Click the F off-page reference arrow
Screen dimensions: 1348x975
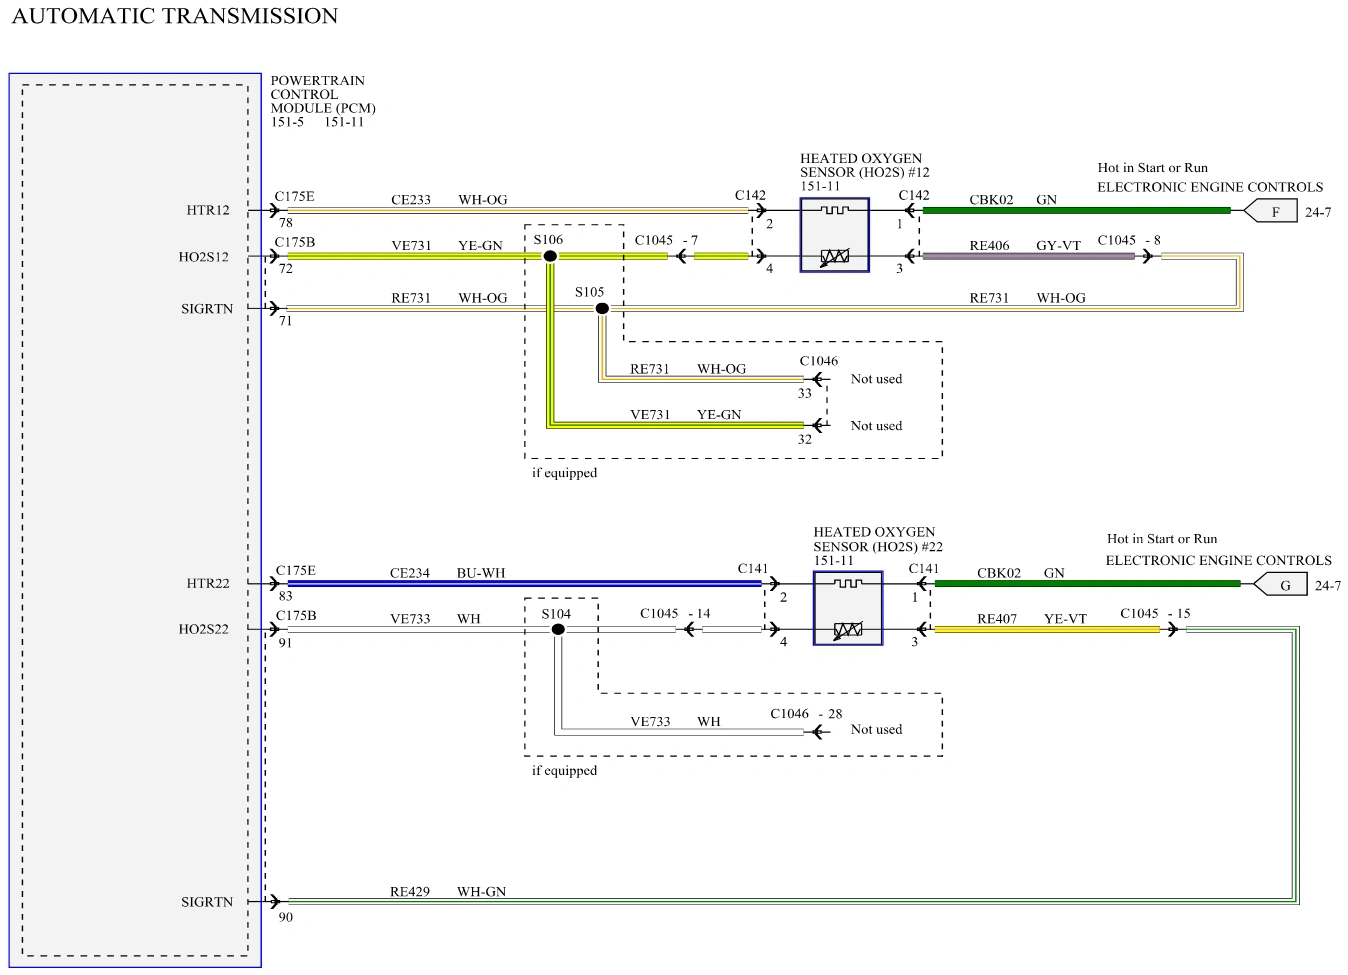tap(1271, 212)
